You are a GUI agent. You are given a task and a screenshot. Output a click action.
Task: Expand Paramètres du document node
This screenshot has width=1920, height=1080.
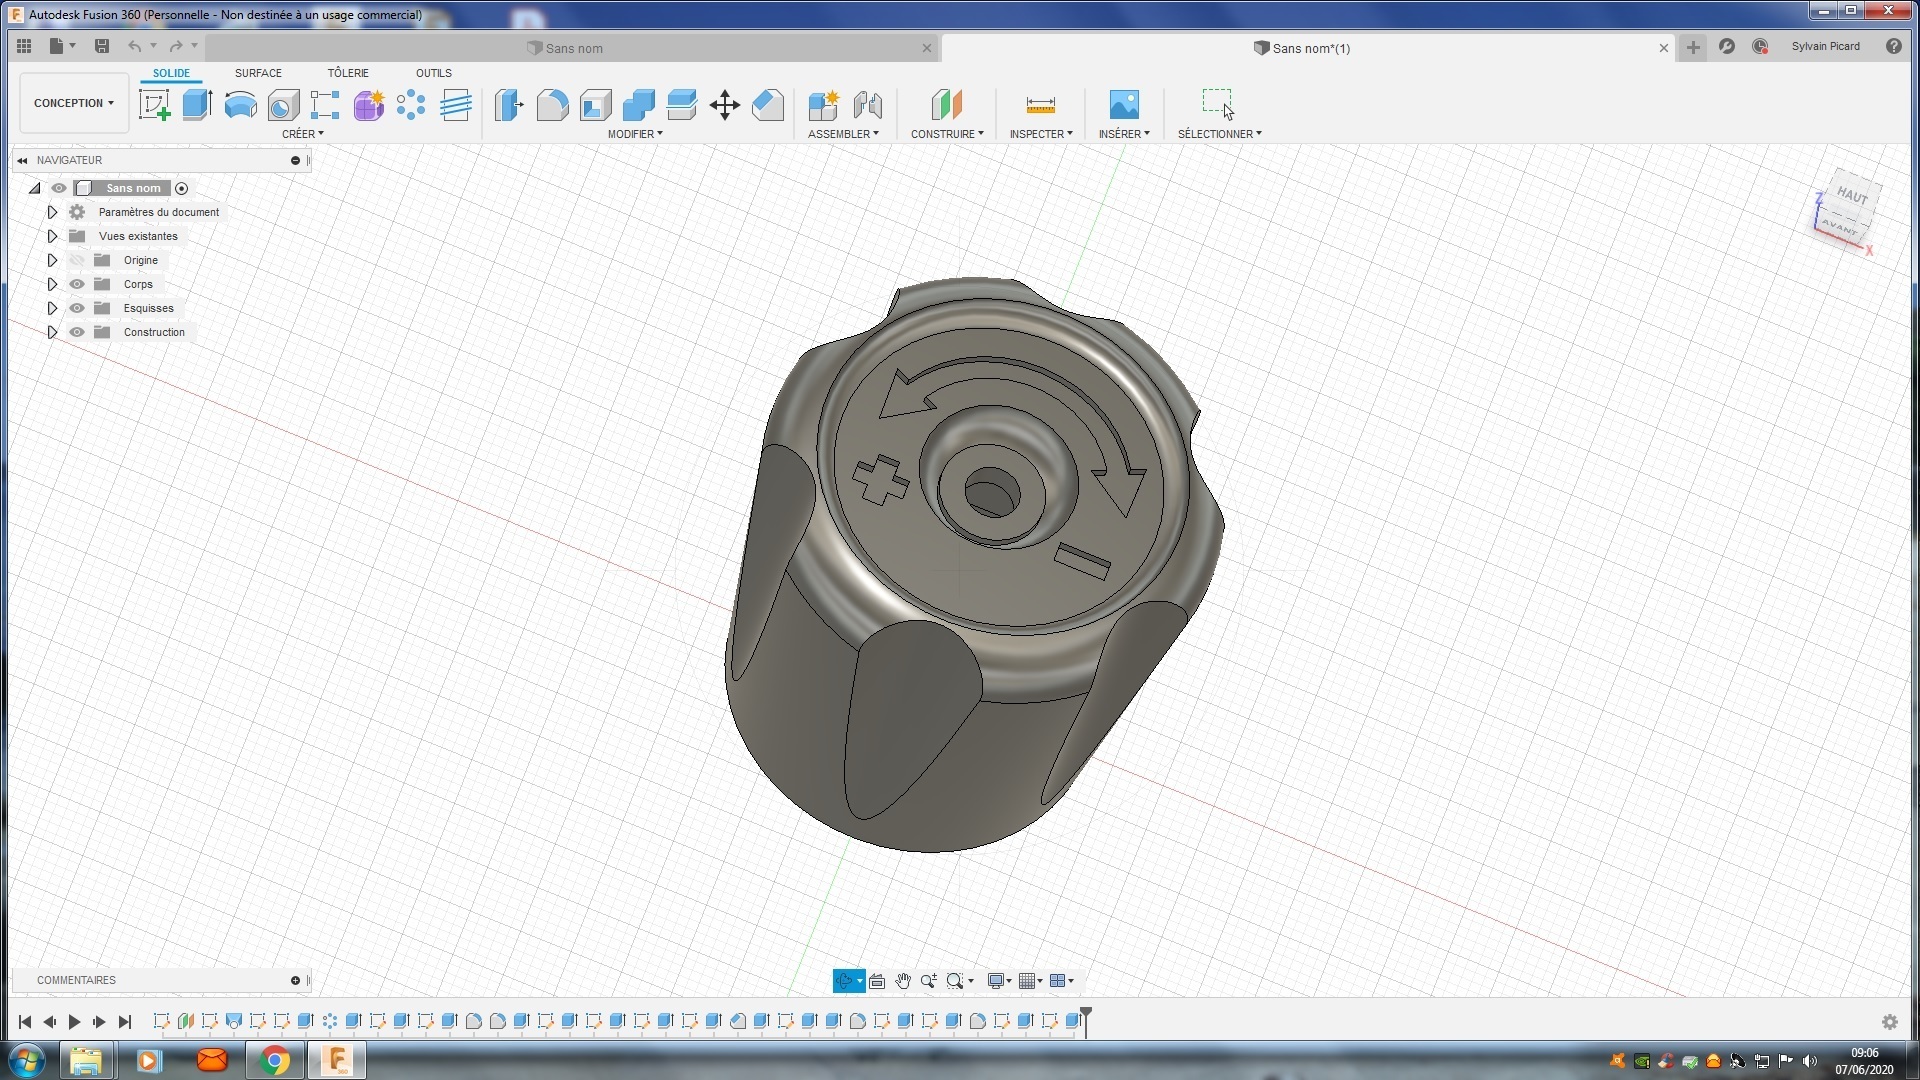click(x=52, y=212)
